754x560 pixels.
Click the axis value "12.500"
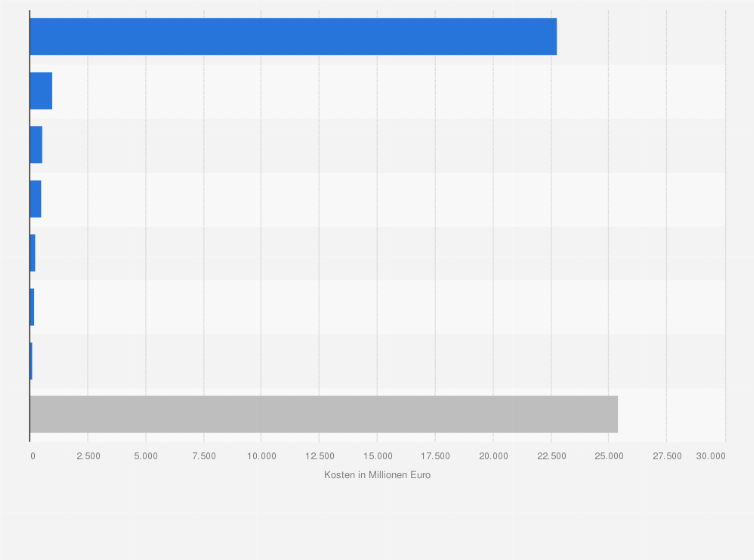(320, 456)
